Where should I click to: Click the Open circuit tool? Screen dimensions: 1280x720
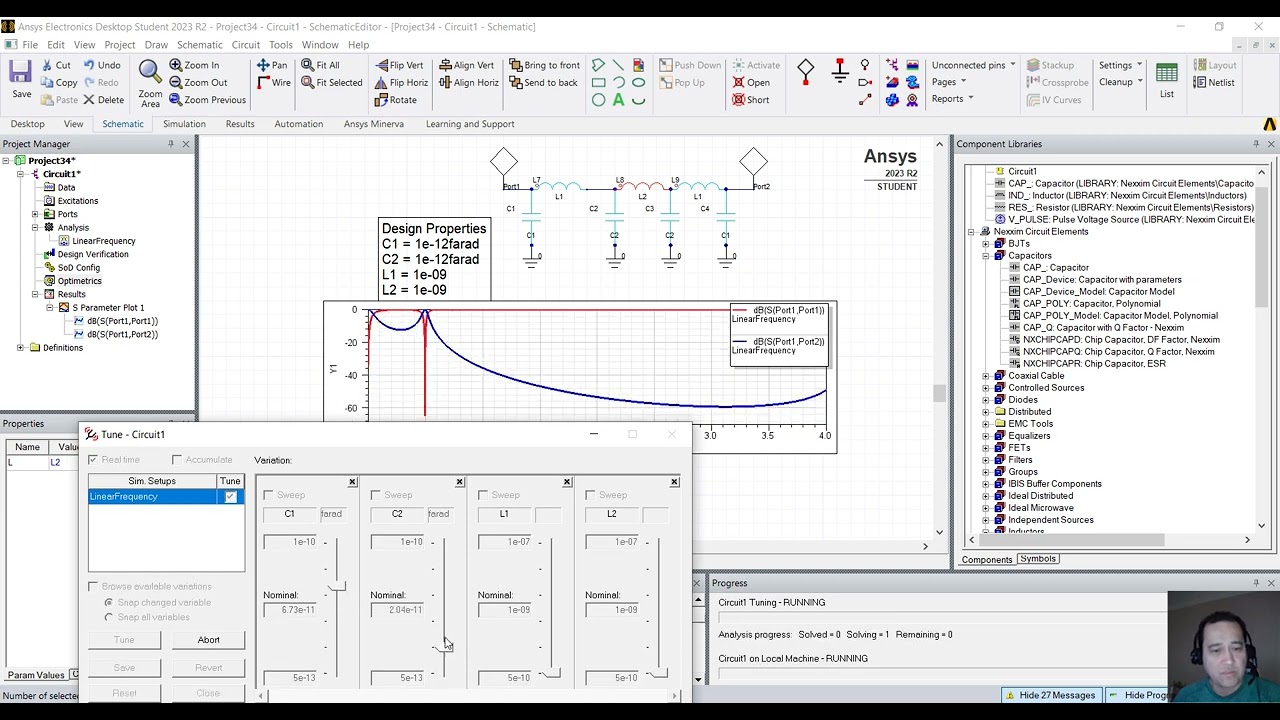point(750,83)
